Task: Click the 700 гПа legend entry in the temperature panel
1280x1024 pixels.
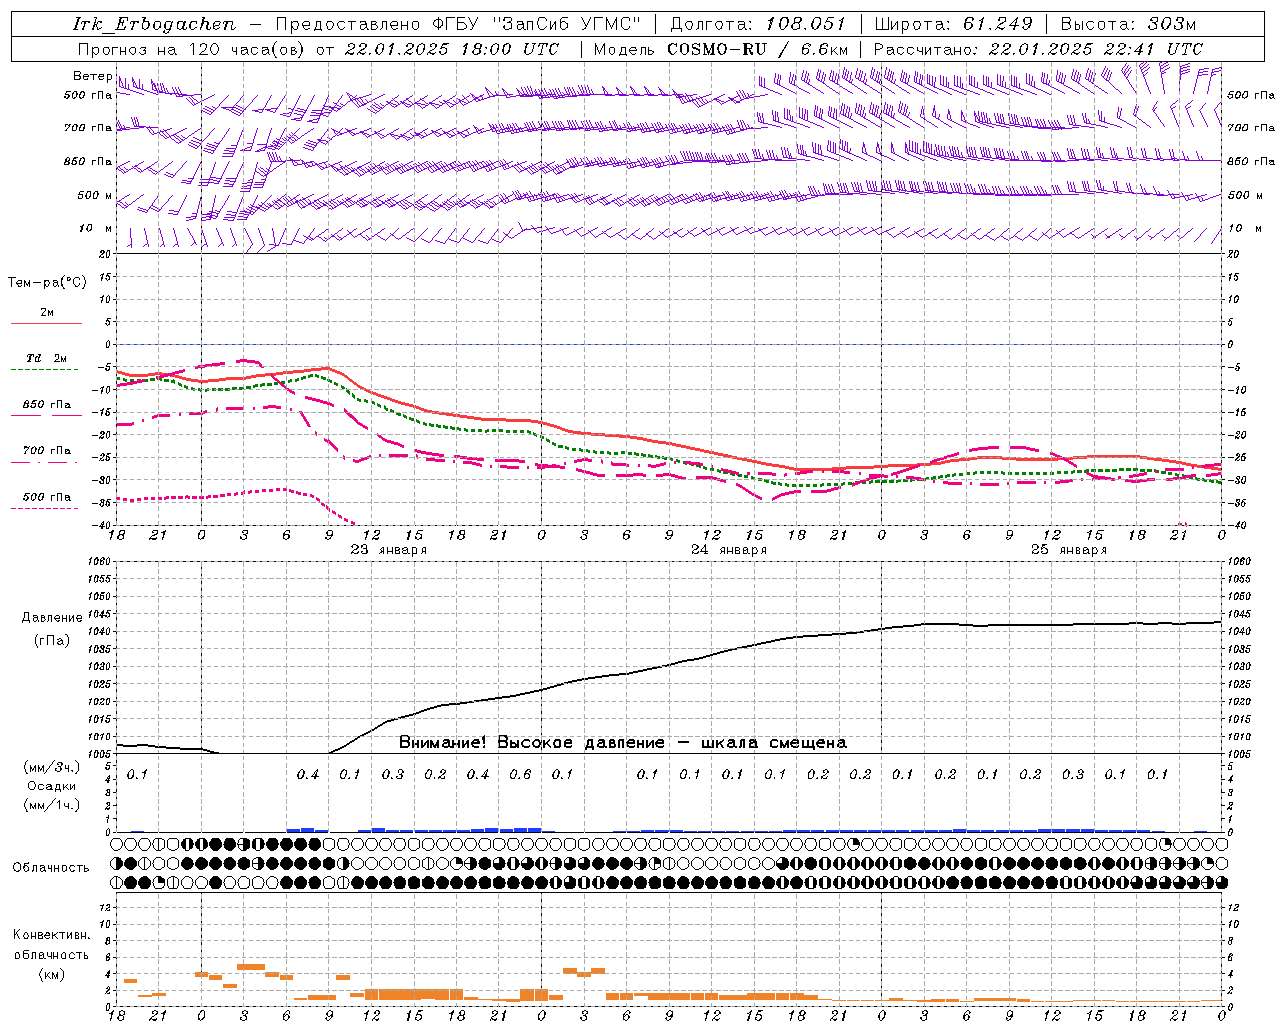Action: (47, 451)
